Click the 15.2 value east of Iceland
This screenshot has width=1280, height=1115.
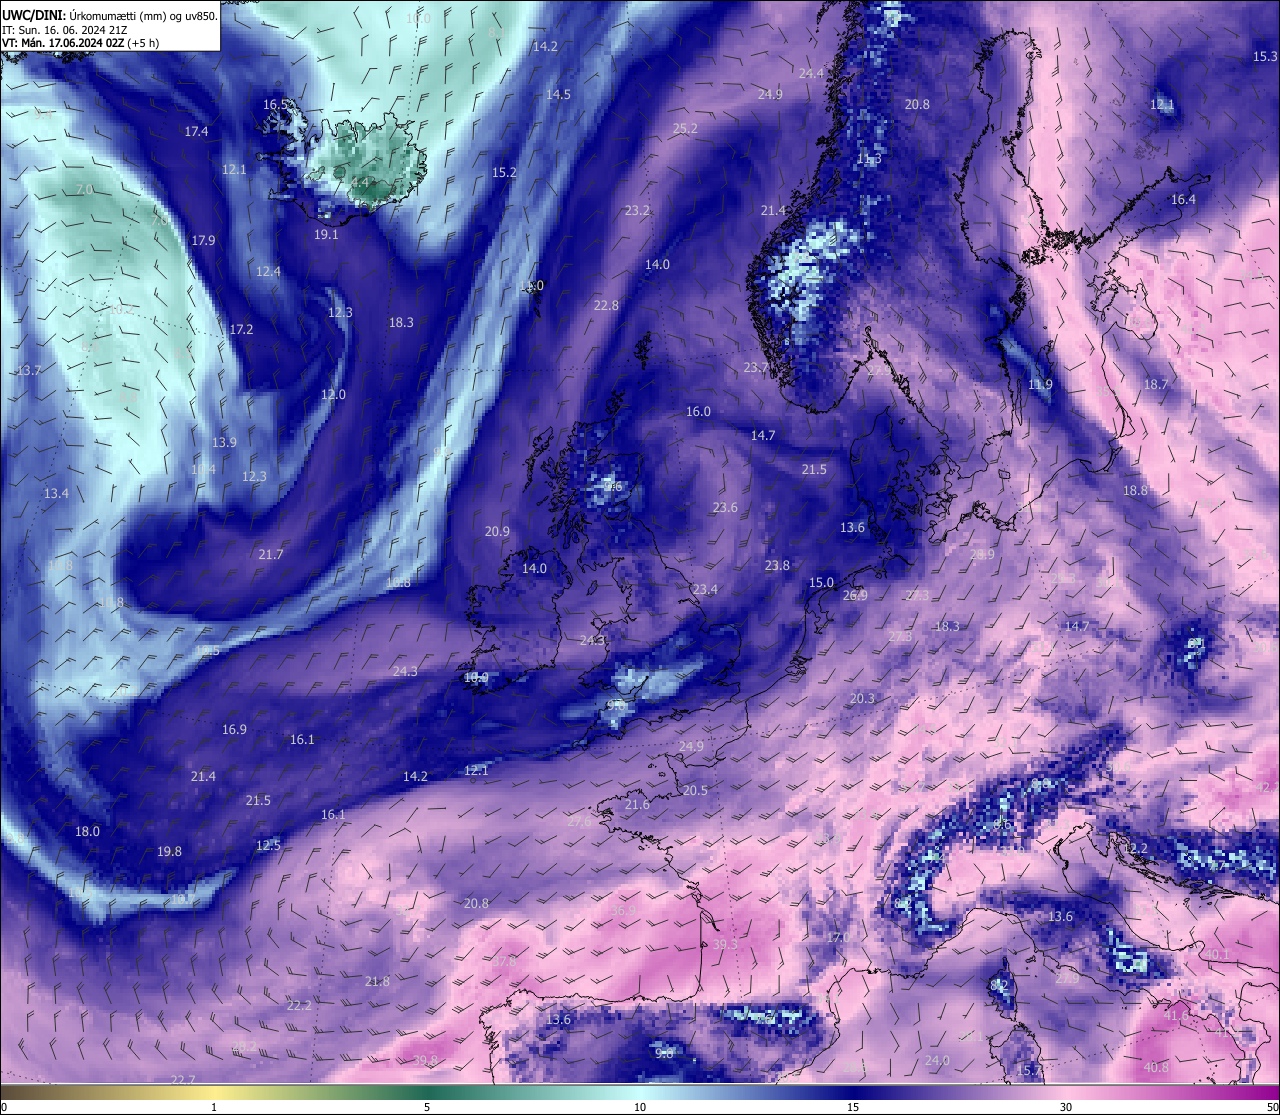[504, 172]
